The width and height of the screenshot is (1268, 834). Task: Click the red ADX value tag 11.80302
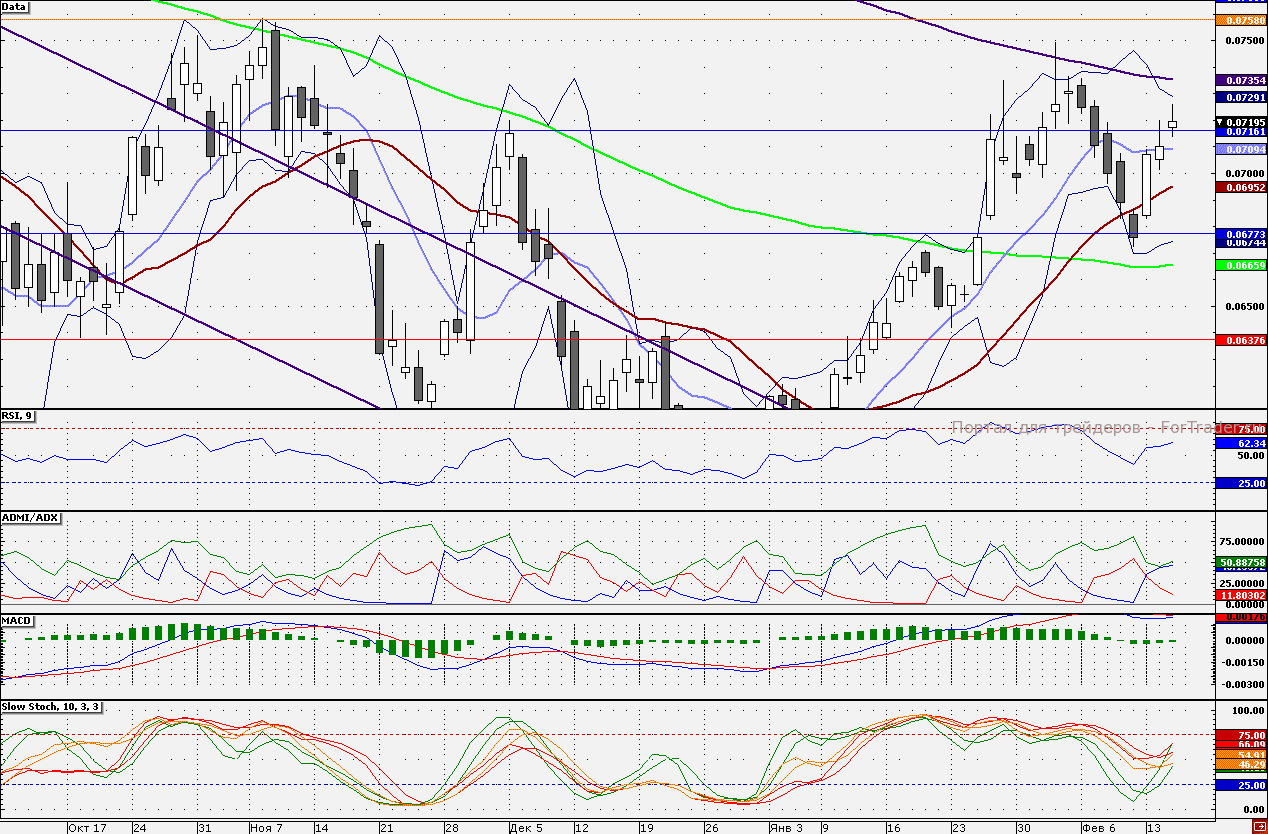click(1240, 595)
